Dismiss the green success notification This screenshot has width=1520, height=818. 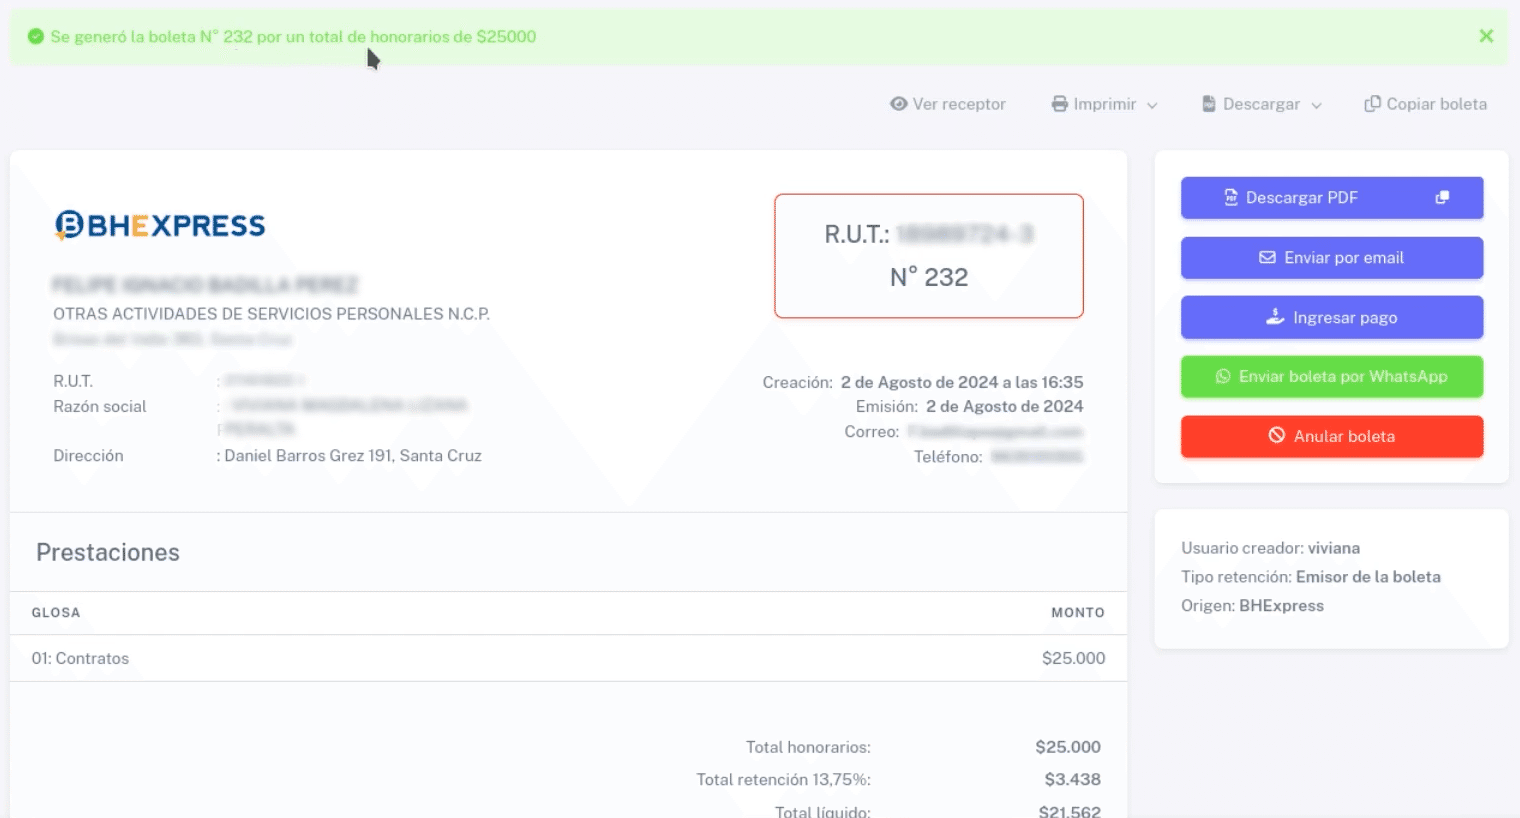pos(1486,36)
